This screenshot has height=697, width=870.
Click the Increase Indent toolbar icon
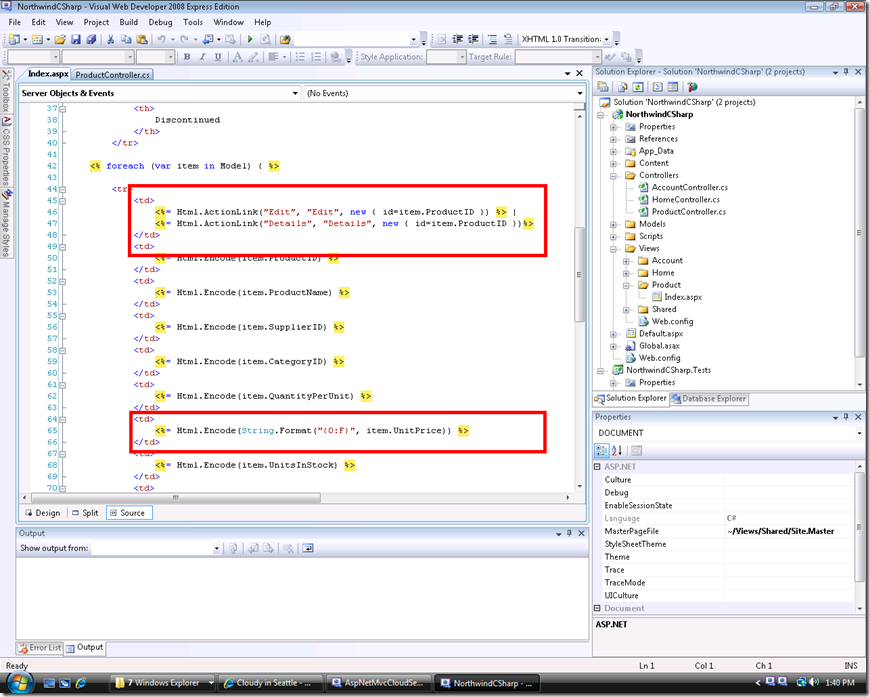[473, 39]
